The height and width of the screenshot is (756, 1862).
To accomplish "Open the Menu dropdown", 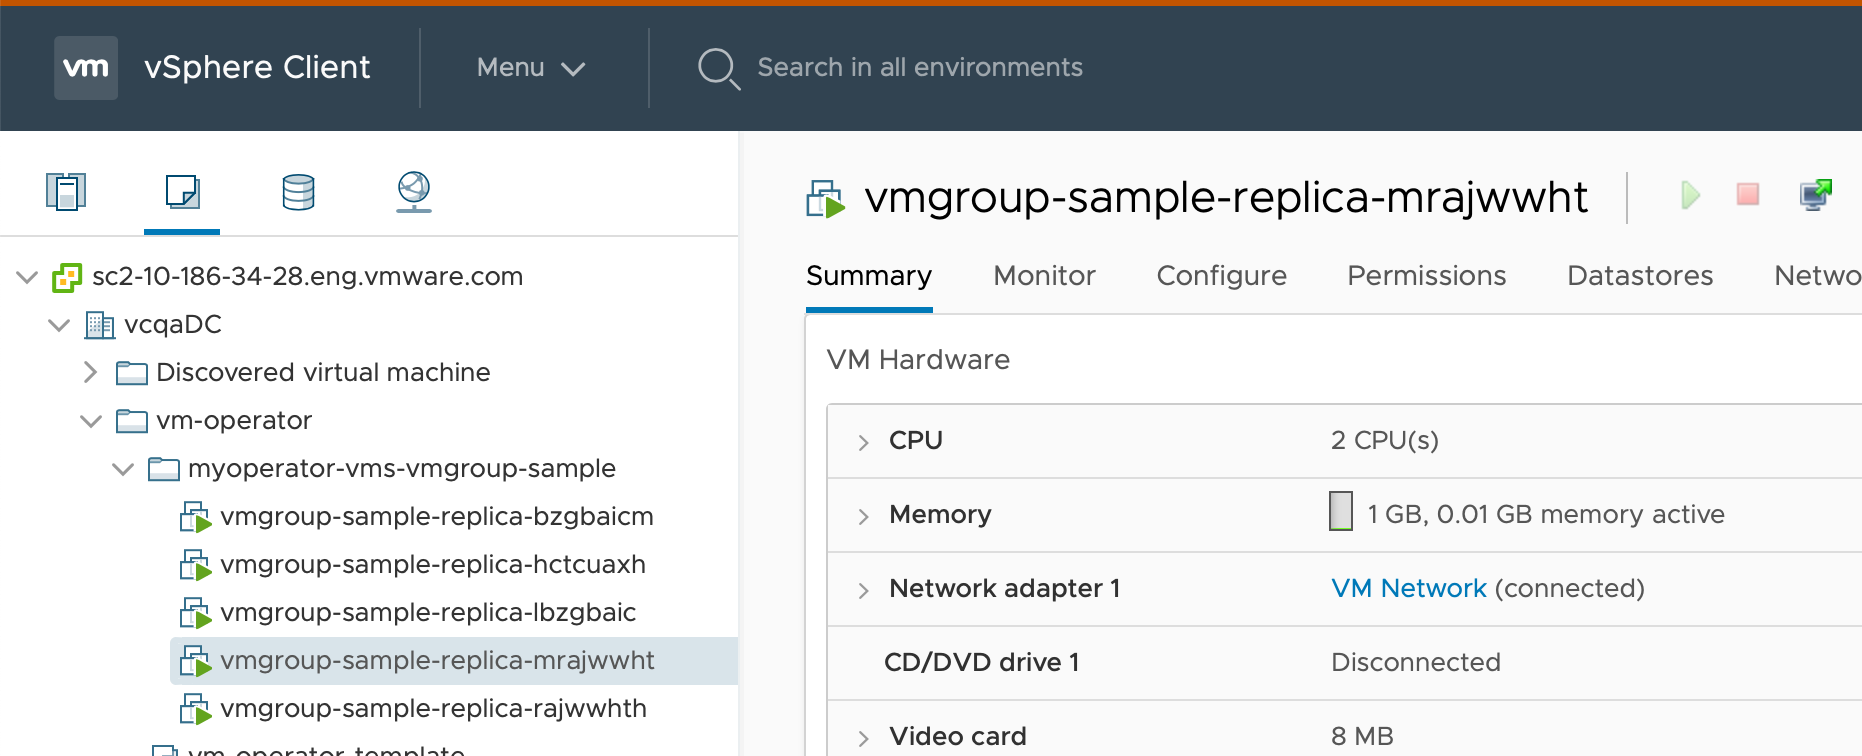I will click(531, 67).
